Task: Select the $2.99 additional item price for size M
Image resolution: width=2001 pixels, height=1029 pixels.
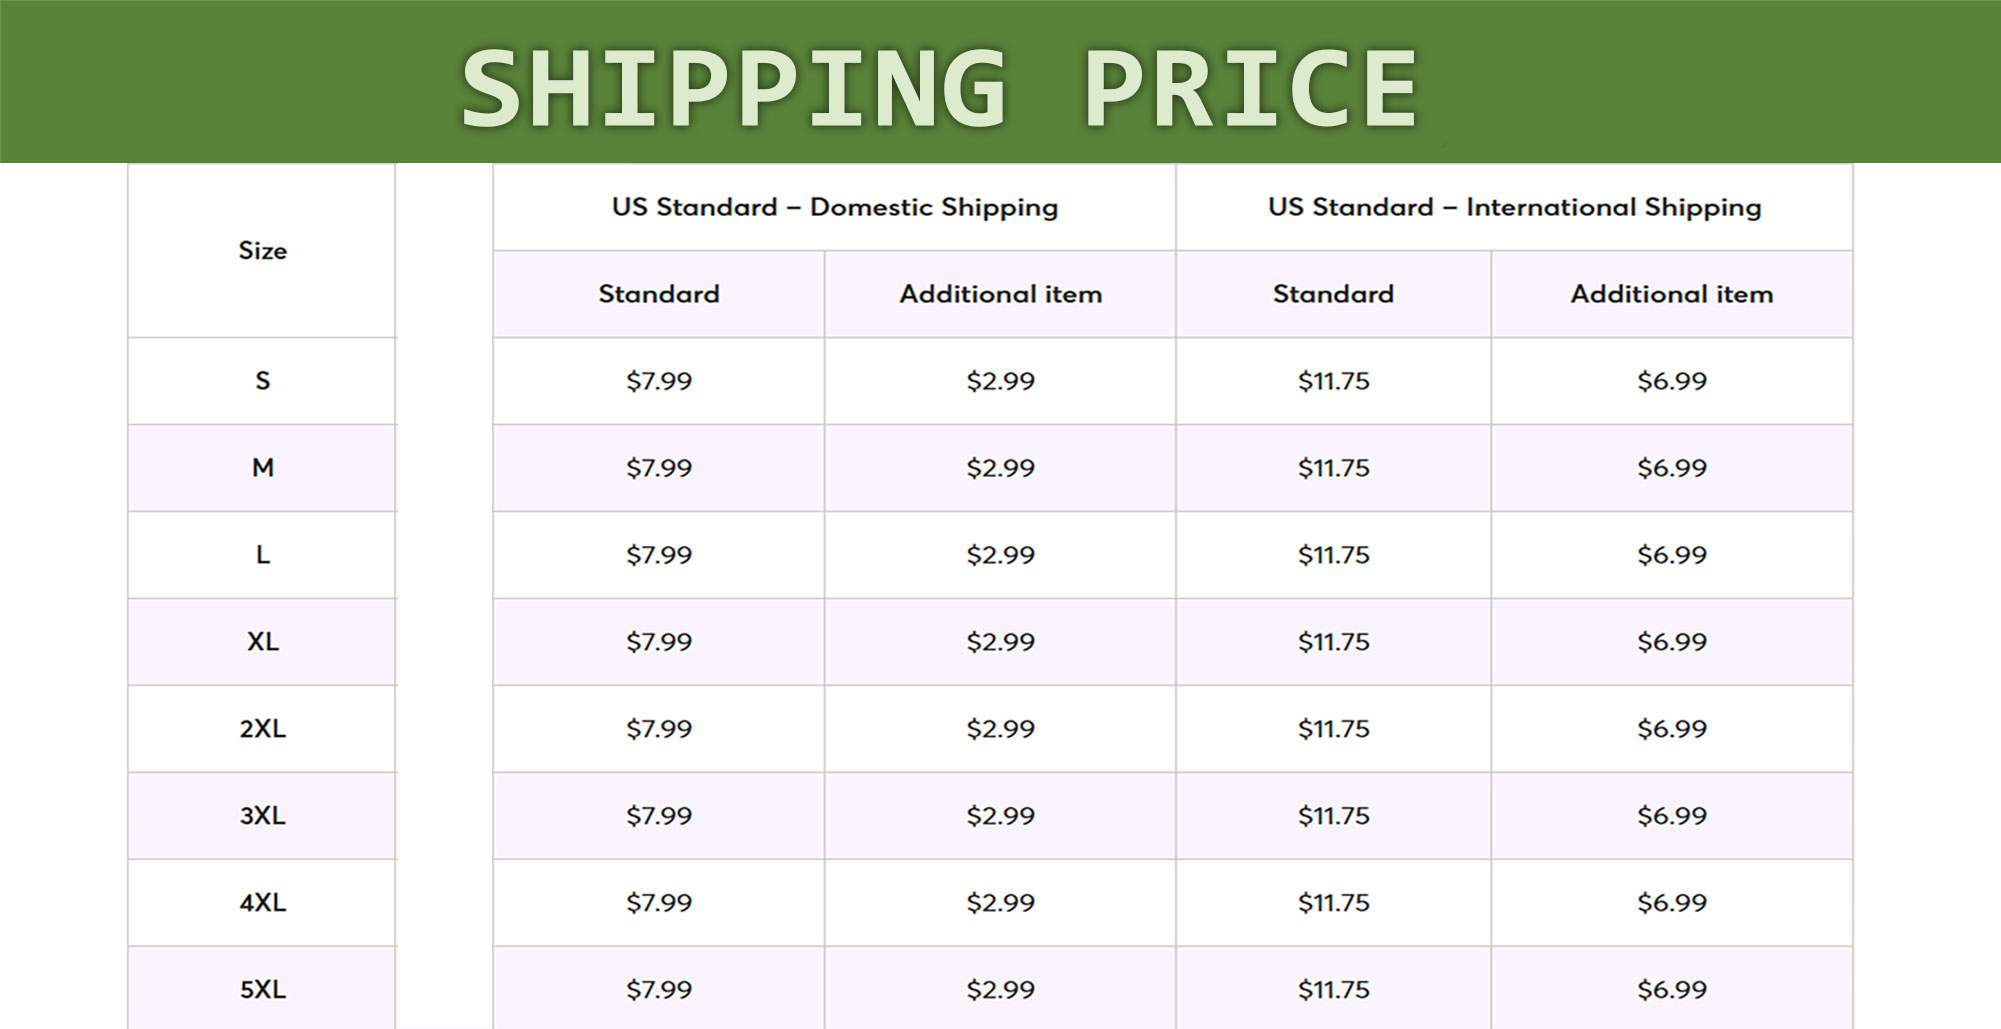Action: [x=1001, y=468]
